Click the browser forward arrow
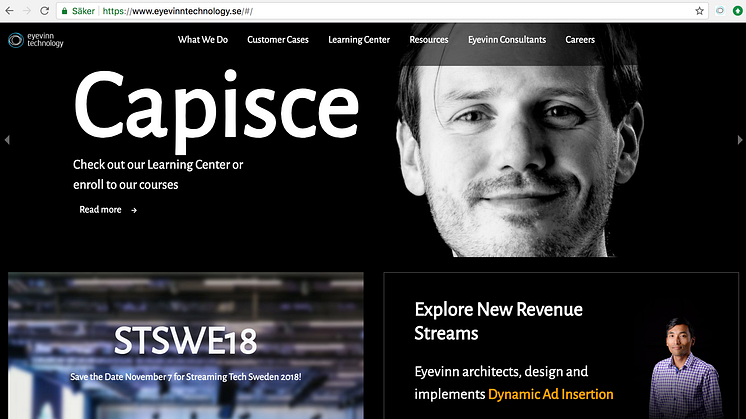This screenshot has width=746, height=419. pos(27,10)
